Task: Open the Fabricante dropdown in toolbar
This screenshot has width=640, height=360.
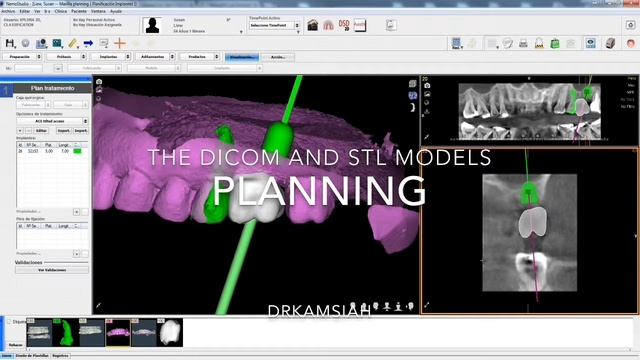Action: pyautogui.click(x=94, y=68)
